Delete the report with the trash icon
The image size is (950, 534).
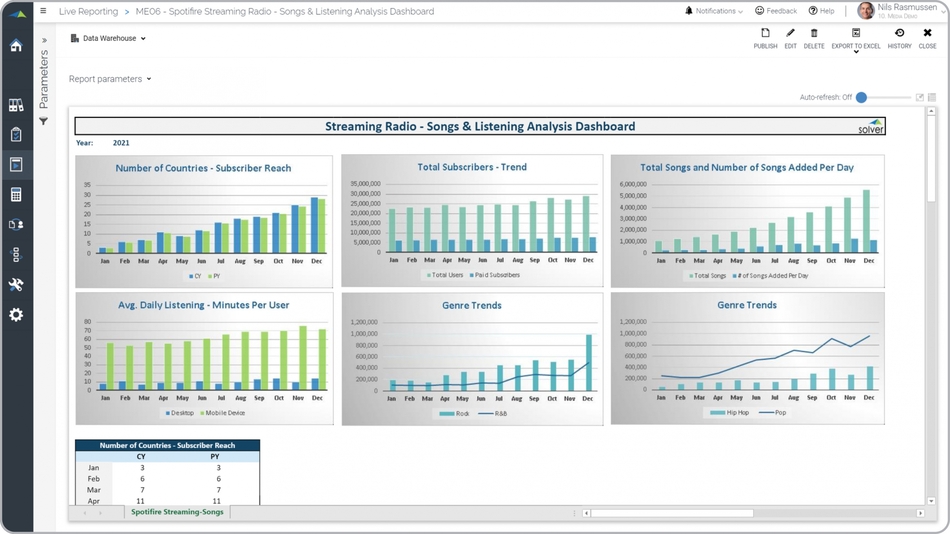click(x=814, y=38)
